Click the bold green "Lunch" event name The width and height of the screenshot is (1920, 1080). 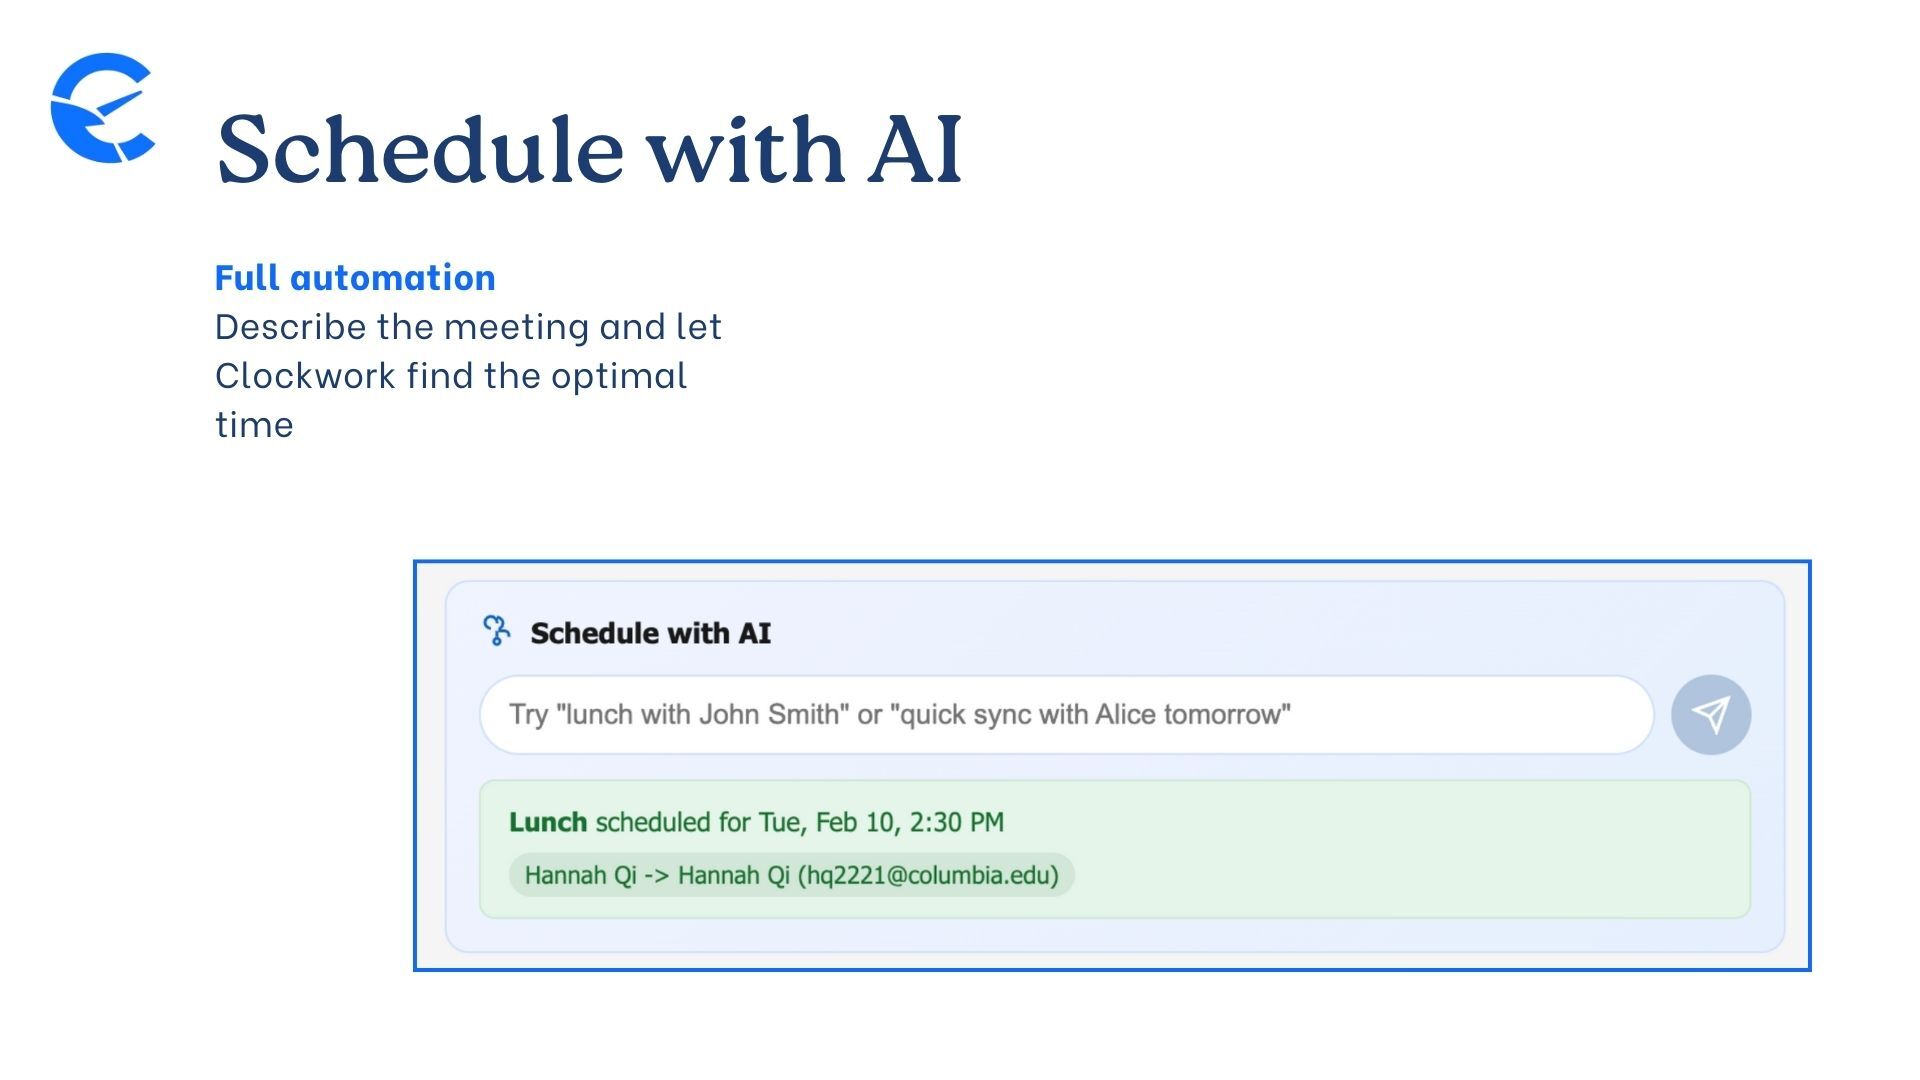(547, 822)
